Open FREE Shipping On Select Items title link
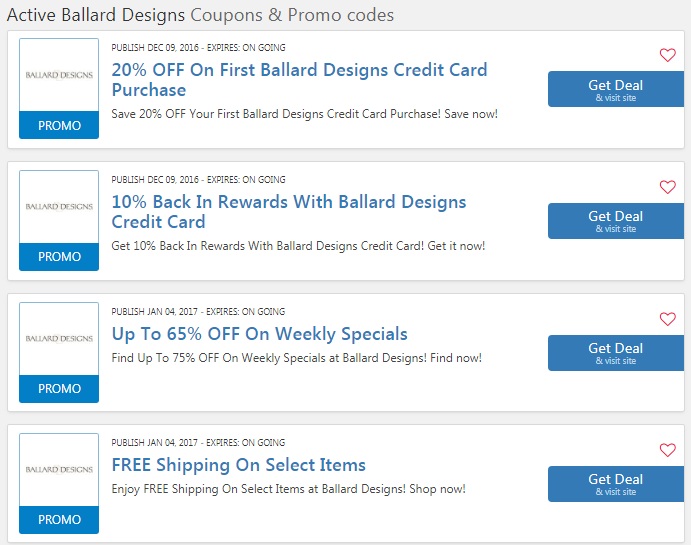 [x=238, y=465]
